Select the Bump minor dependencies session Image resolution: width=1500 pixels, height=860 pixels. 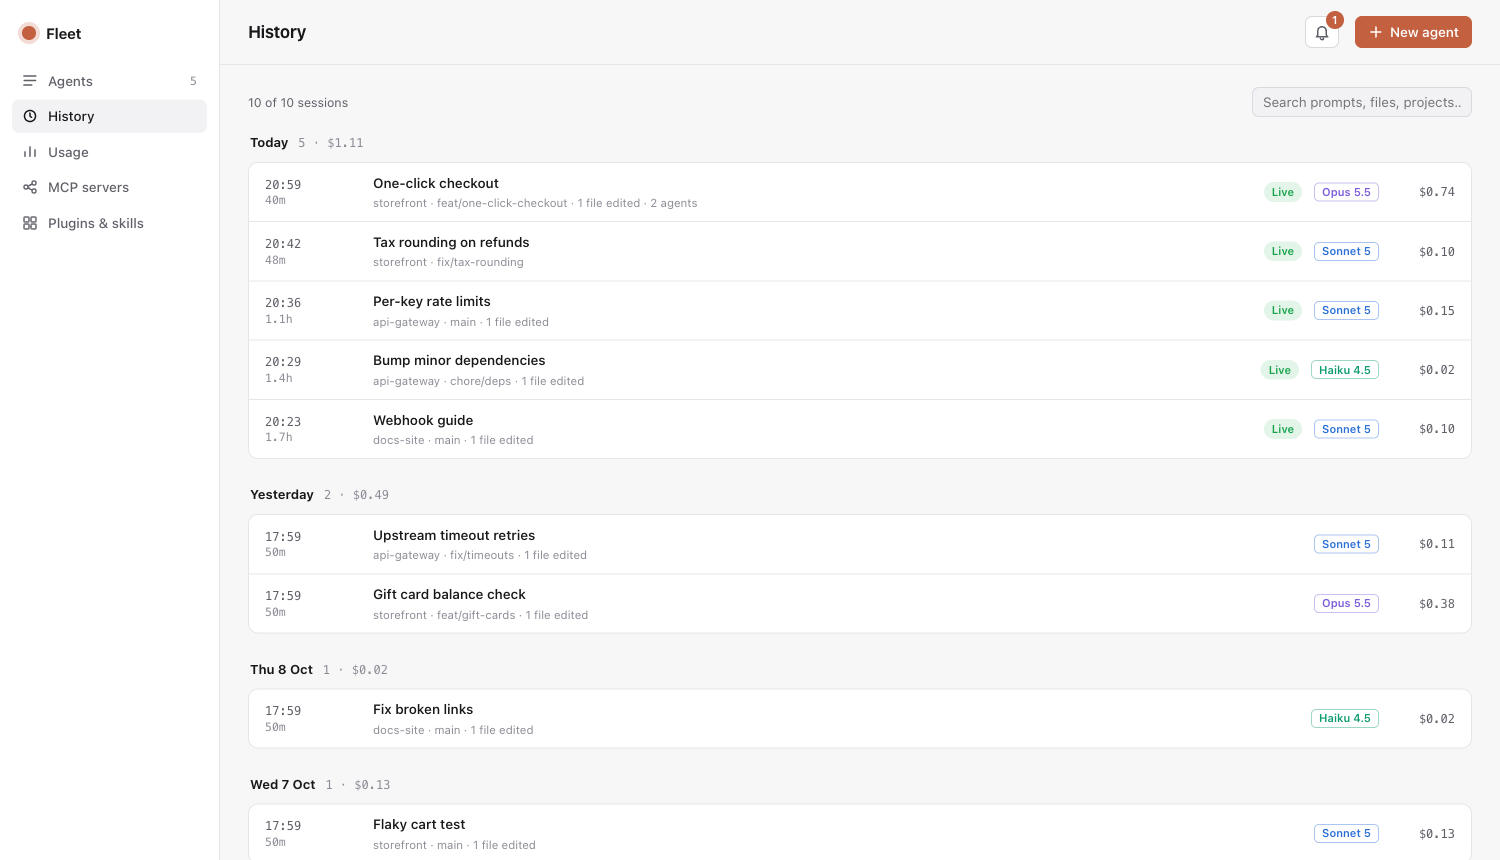coord(860,370)
